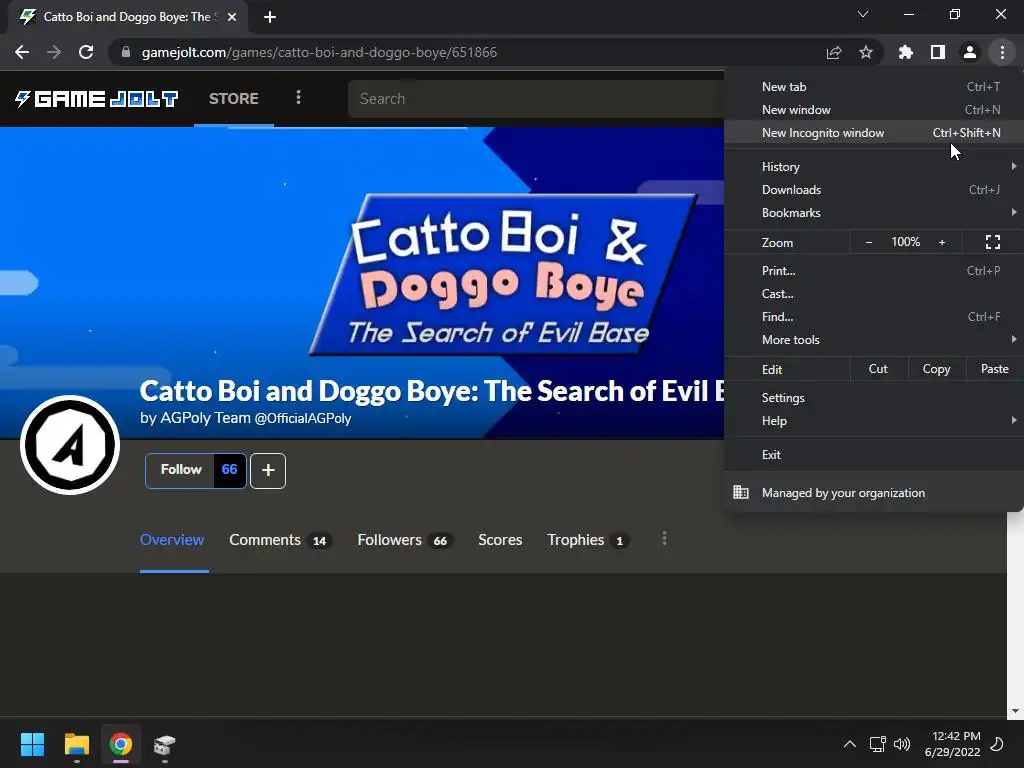Select New tab in Chrome menu
Image resolution: width=1024 pixels, height=768 pixels.
click(874, 87)
